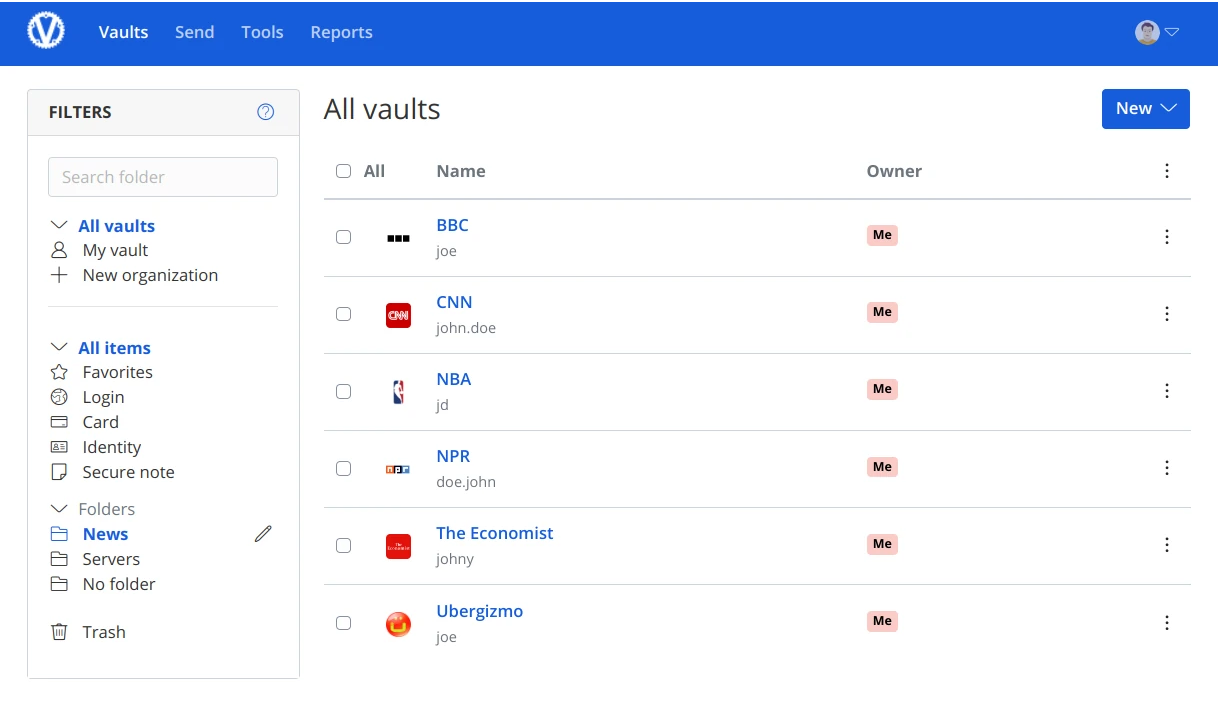The height and width of the screenshot is (712, 1219).
Task: Click the three-dot menu in table header
Action: point(1166,171)
